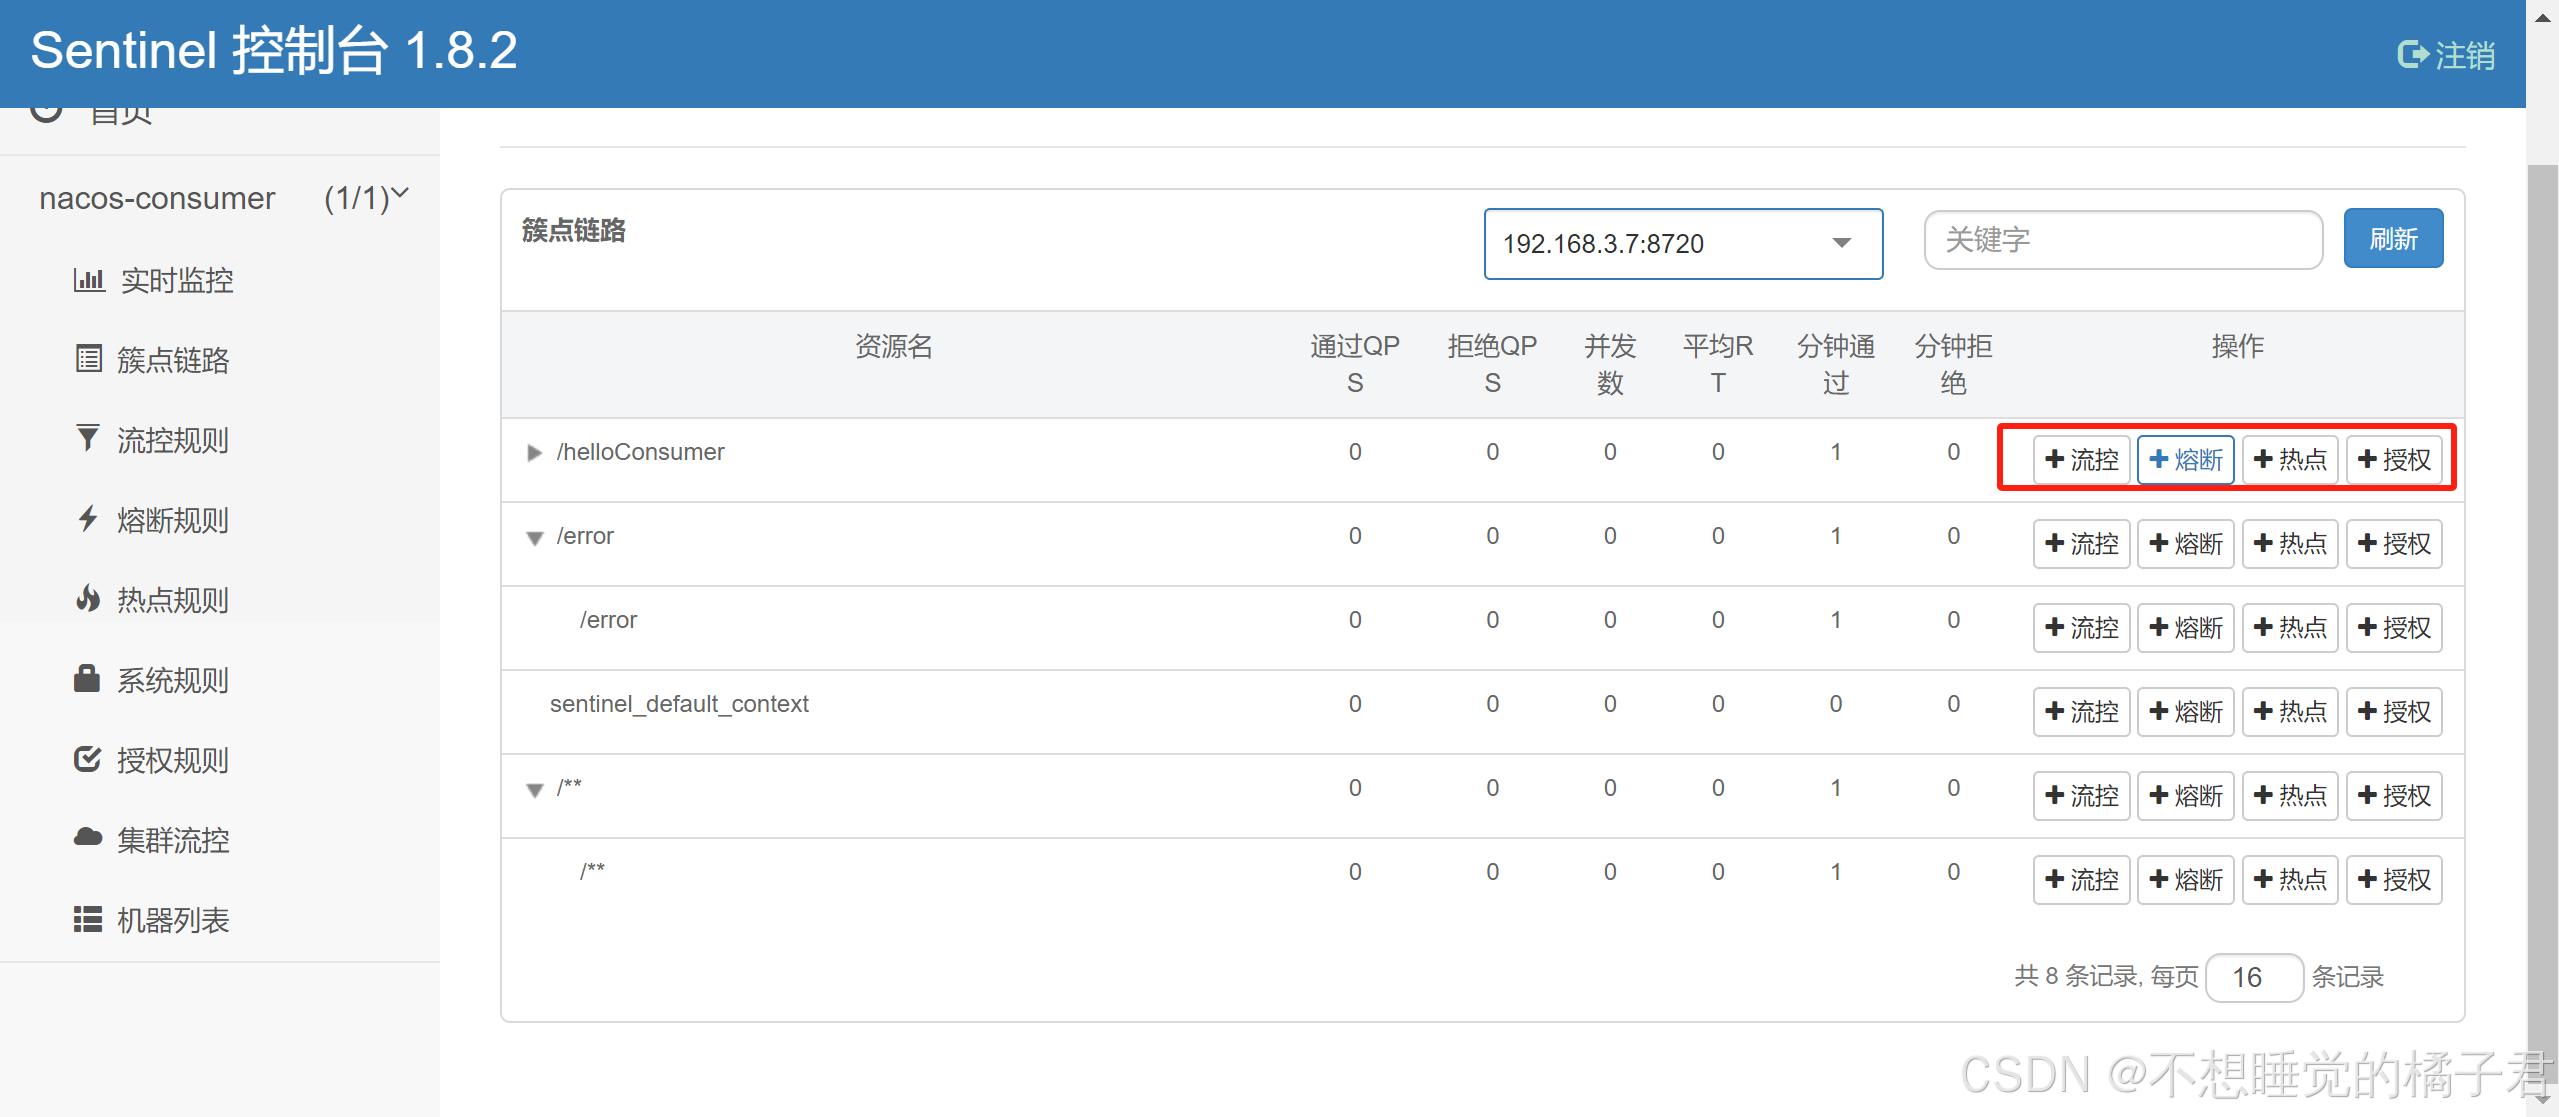Image resolution: width=2559 pixels, height=1117 pixels.
Task: Click the page size field showing 16
Action: tap(2254, 977)
